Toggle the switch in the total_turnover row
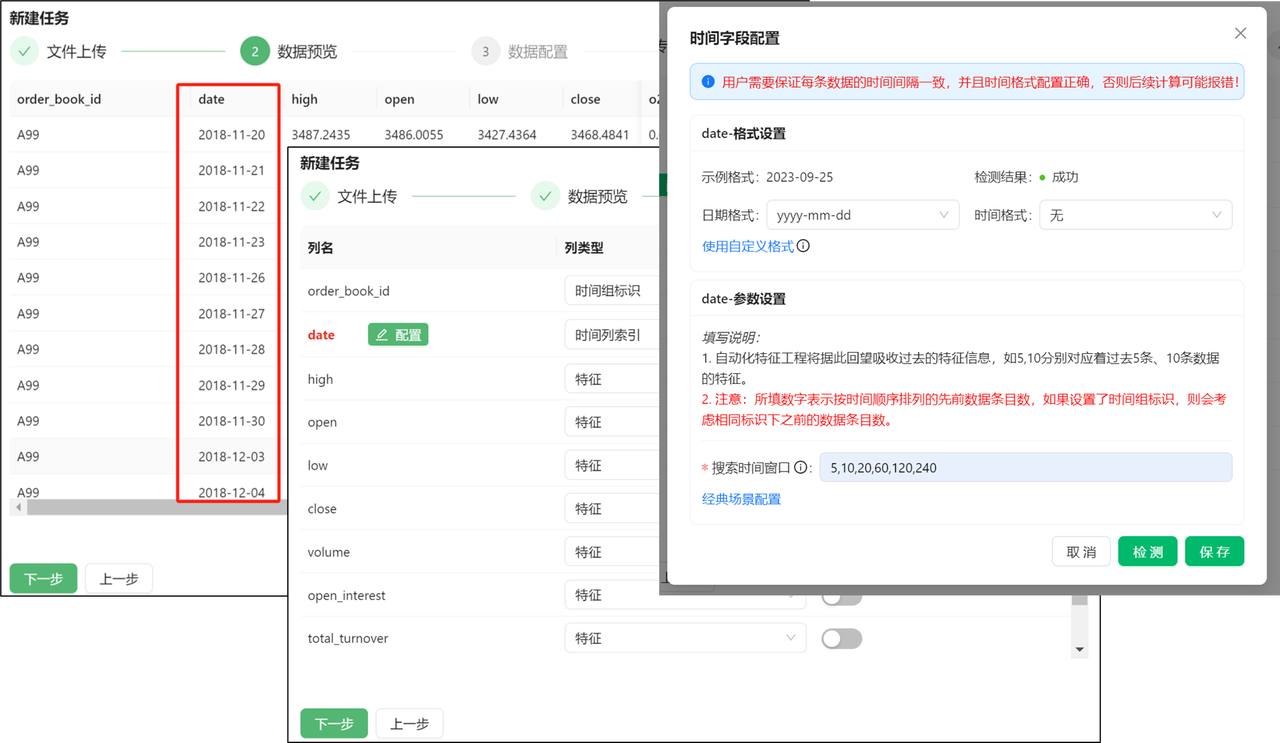This screenshot has width=1280, height=743. click(841, 639)
